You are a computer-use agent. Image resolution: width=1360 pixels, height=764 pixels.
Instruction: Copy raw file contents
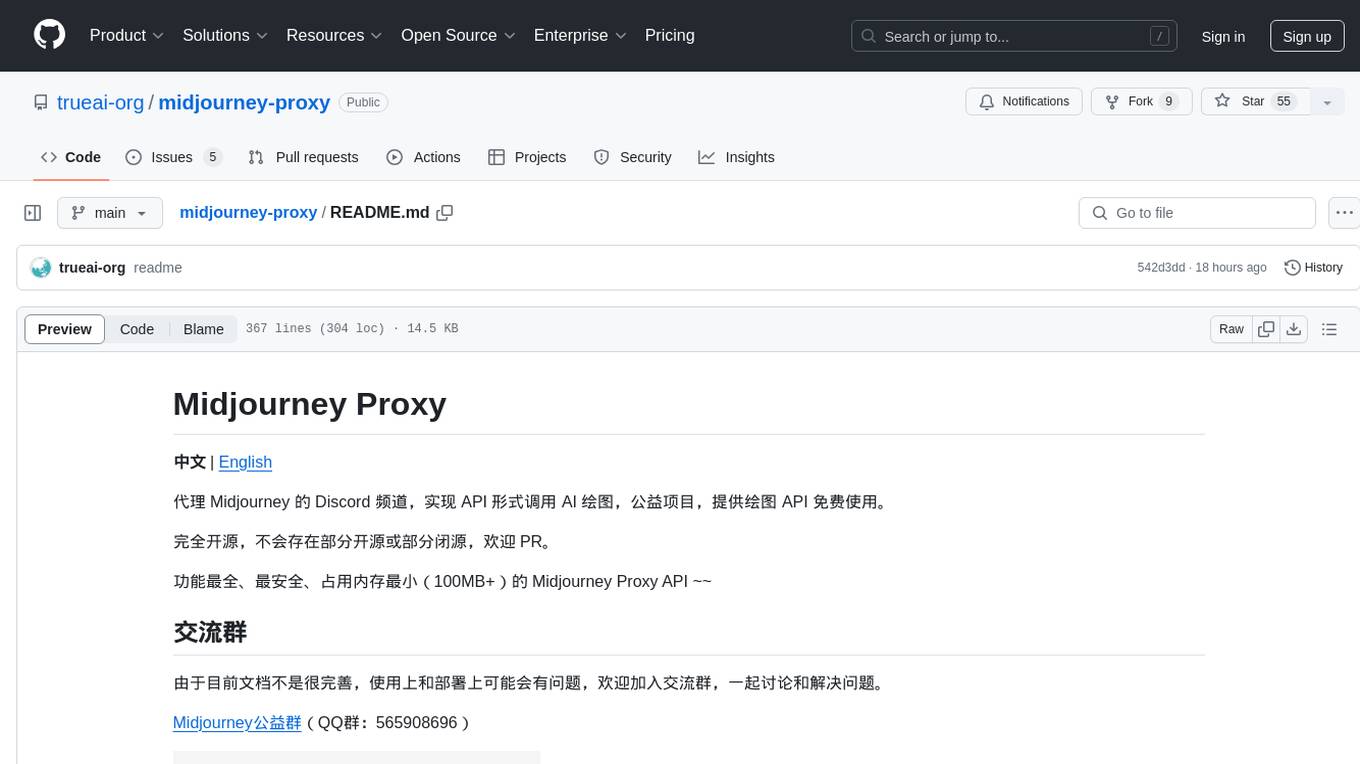pos(1266,329)
